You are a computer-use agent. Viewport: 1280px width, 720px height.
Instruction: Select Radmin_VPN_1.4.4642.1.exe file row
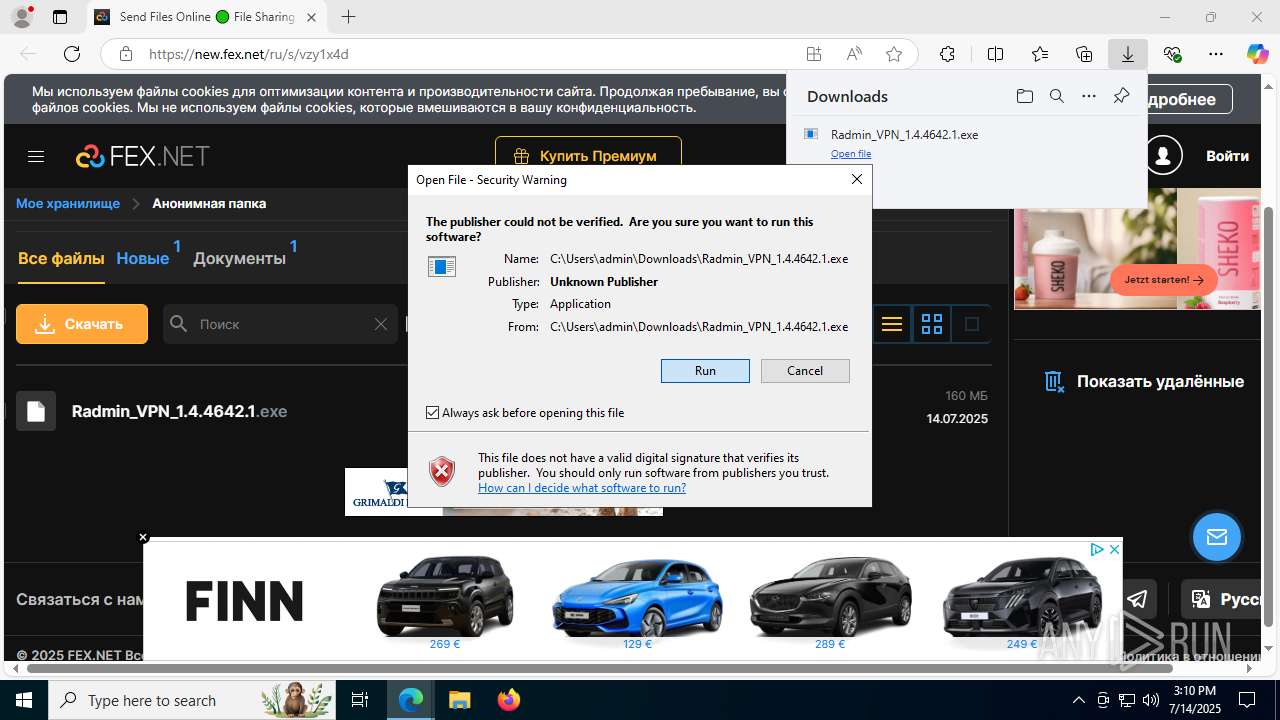(x=502, y=411)
